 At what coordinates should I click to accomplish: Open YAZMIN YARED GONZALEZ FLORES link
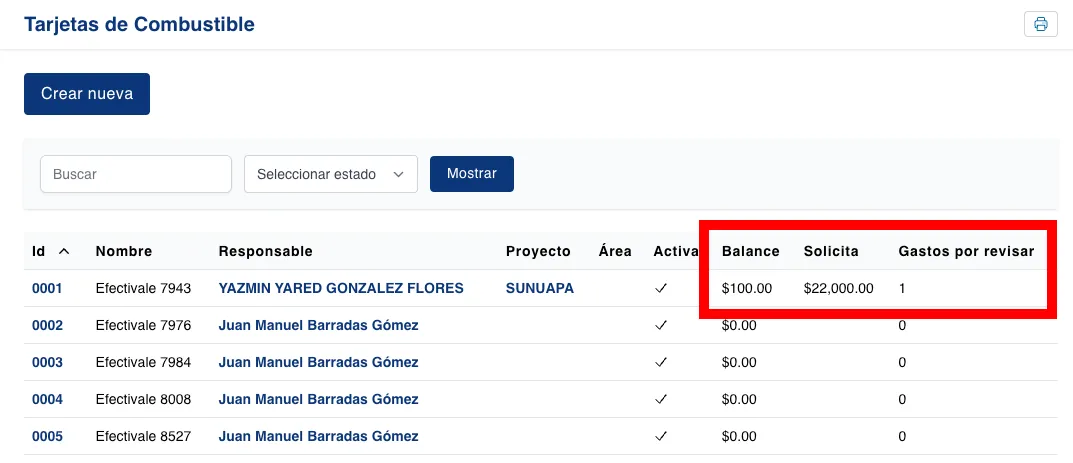point(341,288)
